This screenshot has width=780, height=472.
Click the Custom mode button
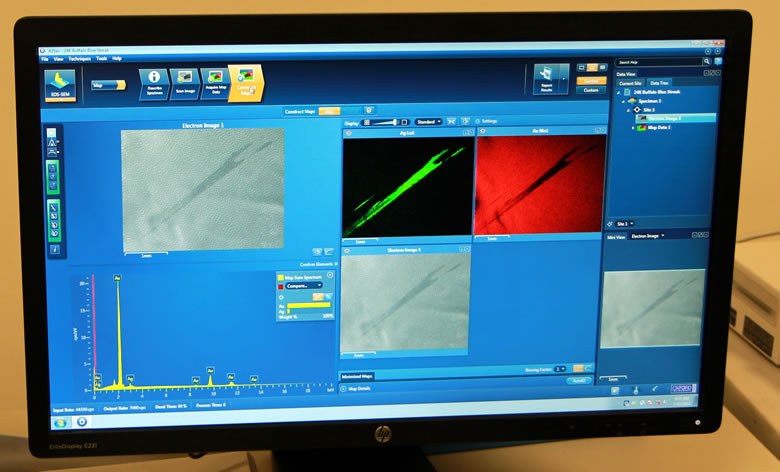[592, 90]
